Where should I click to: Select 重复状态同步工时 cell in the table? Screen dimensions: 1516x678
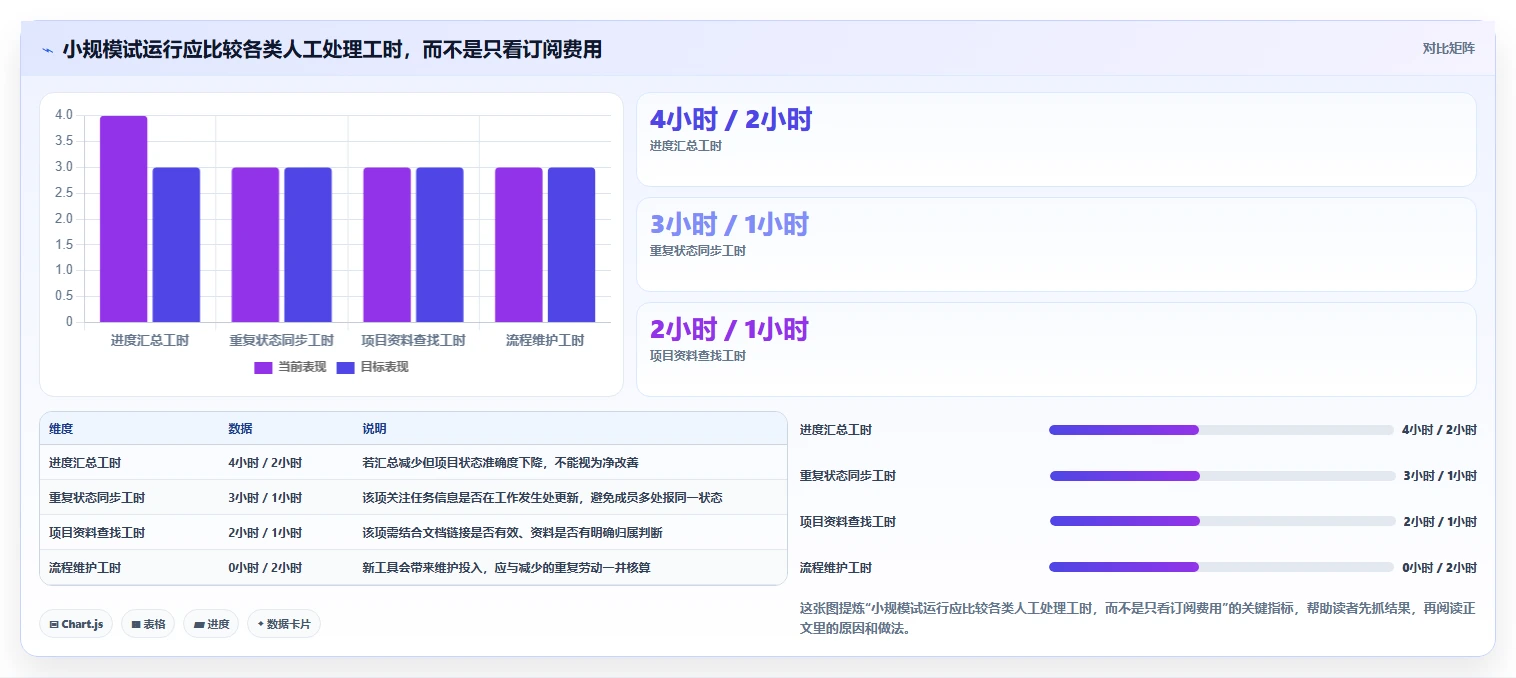[97, 498]
